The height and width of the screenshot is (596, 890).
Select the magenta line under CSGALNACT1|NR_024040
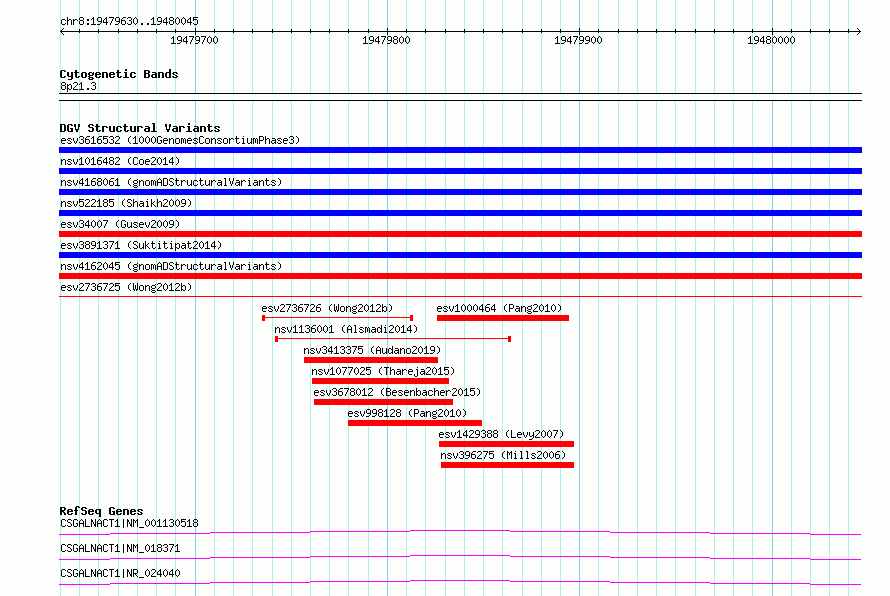tap(460, 582)
